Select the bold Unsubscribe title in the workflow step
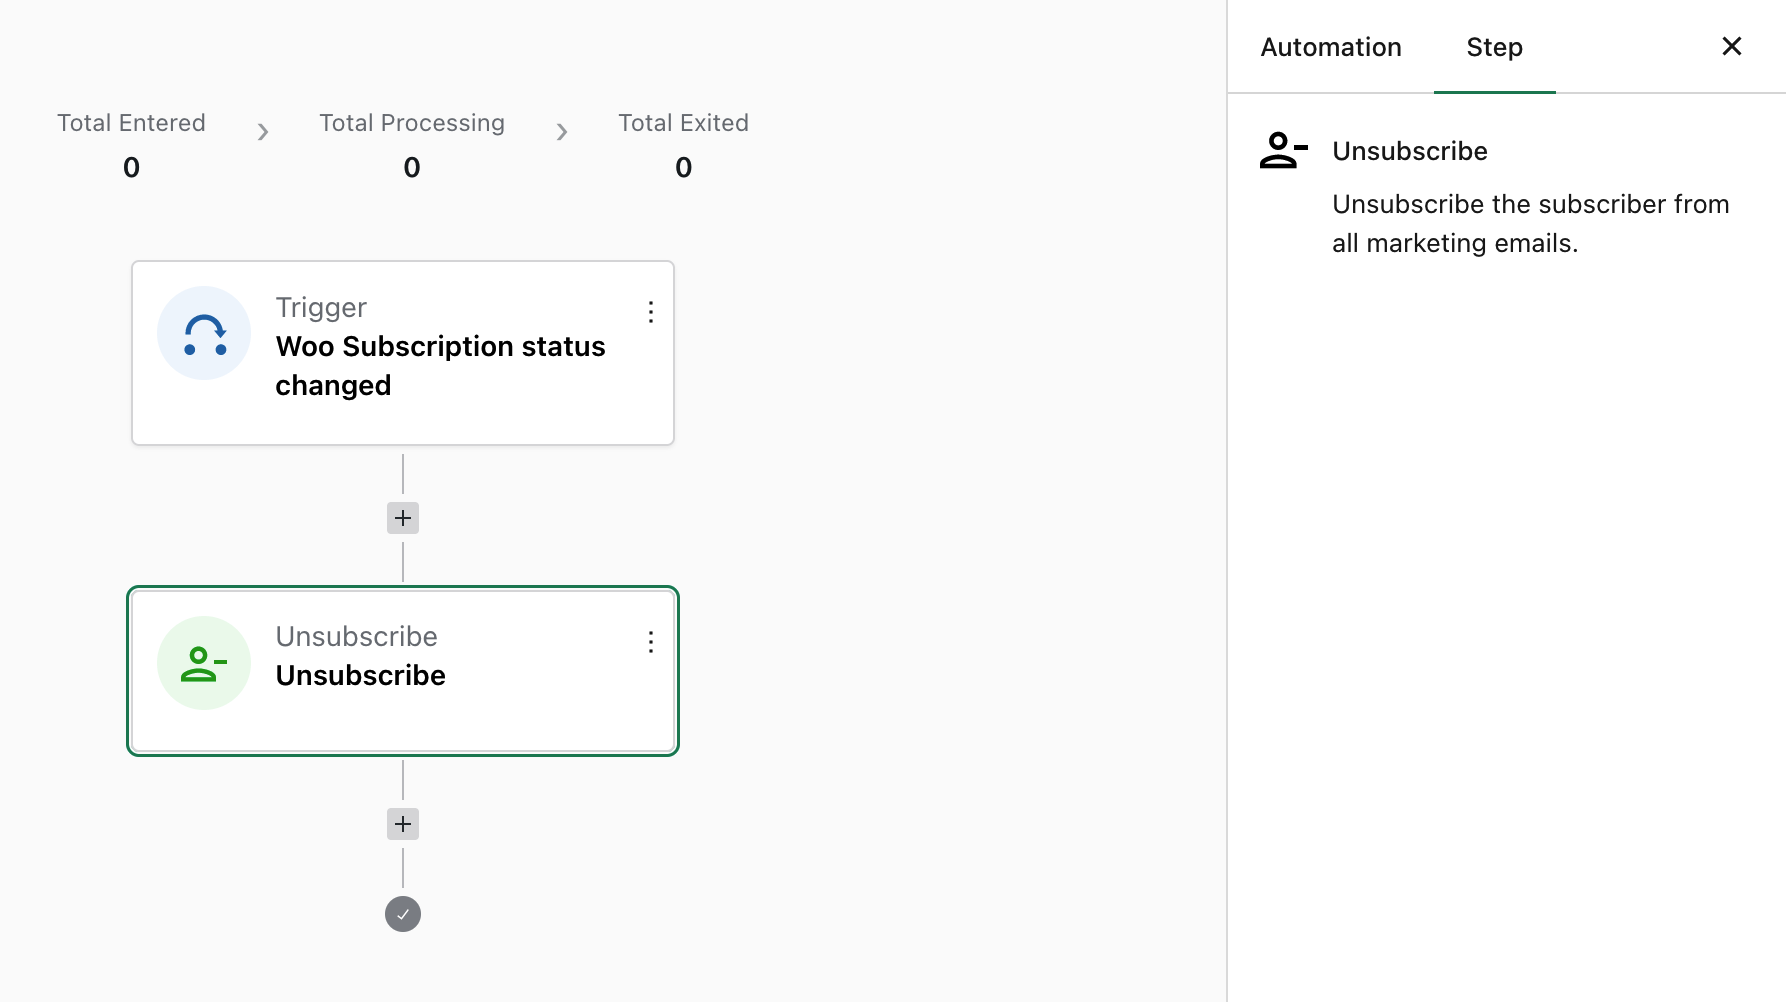Viewport: 1786px width, 1002px height. 361,676
